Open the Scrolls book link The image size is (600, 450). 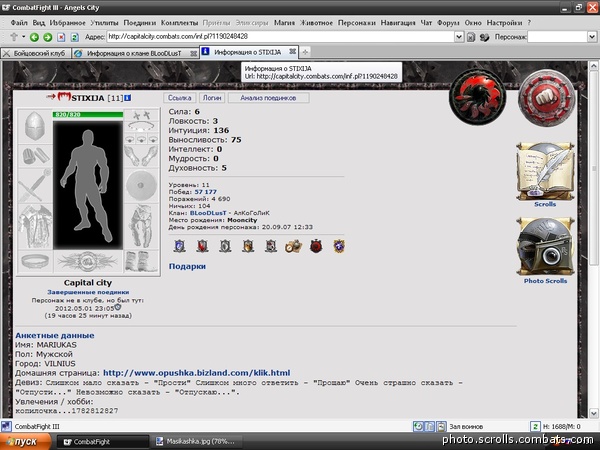pyautogui.click(x=545, y=174)
